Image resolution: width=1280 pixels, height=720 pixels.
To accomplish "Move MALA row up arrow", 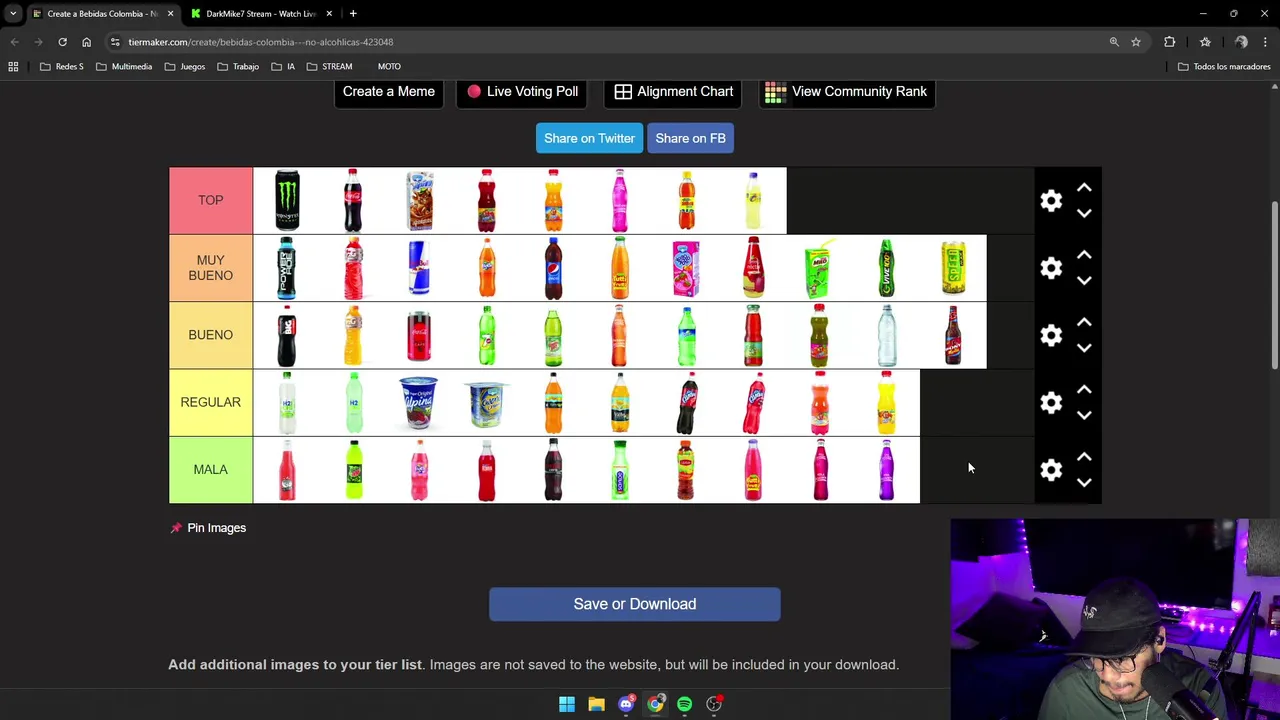I will click(1084, 457).
